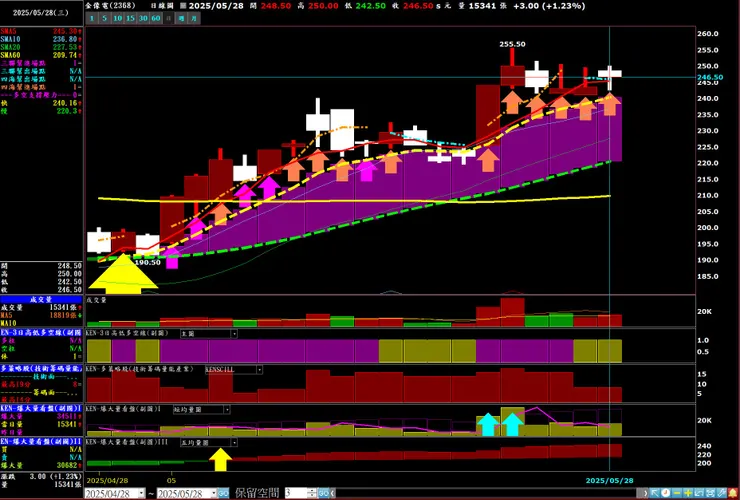Click the alert bell icon
The image size is (740, 500).
click(733, 493)
